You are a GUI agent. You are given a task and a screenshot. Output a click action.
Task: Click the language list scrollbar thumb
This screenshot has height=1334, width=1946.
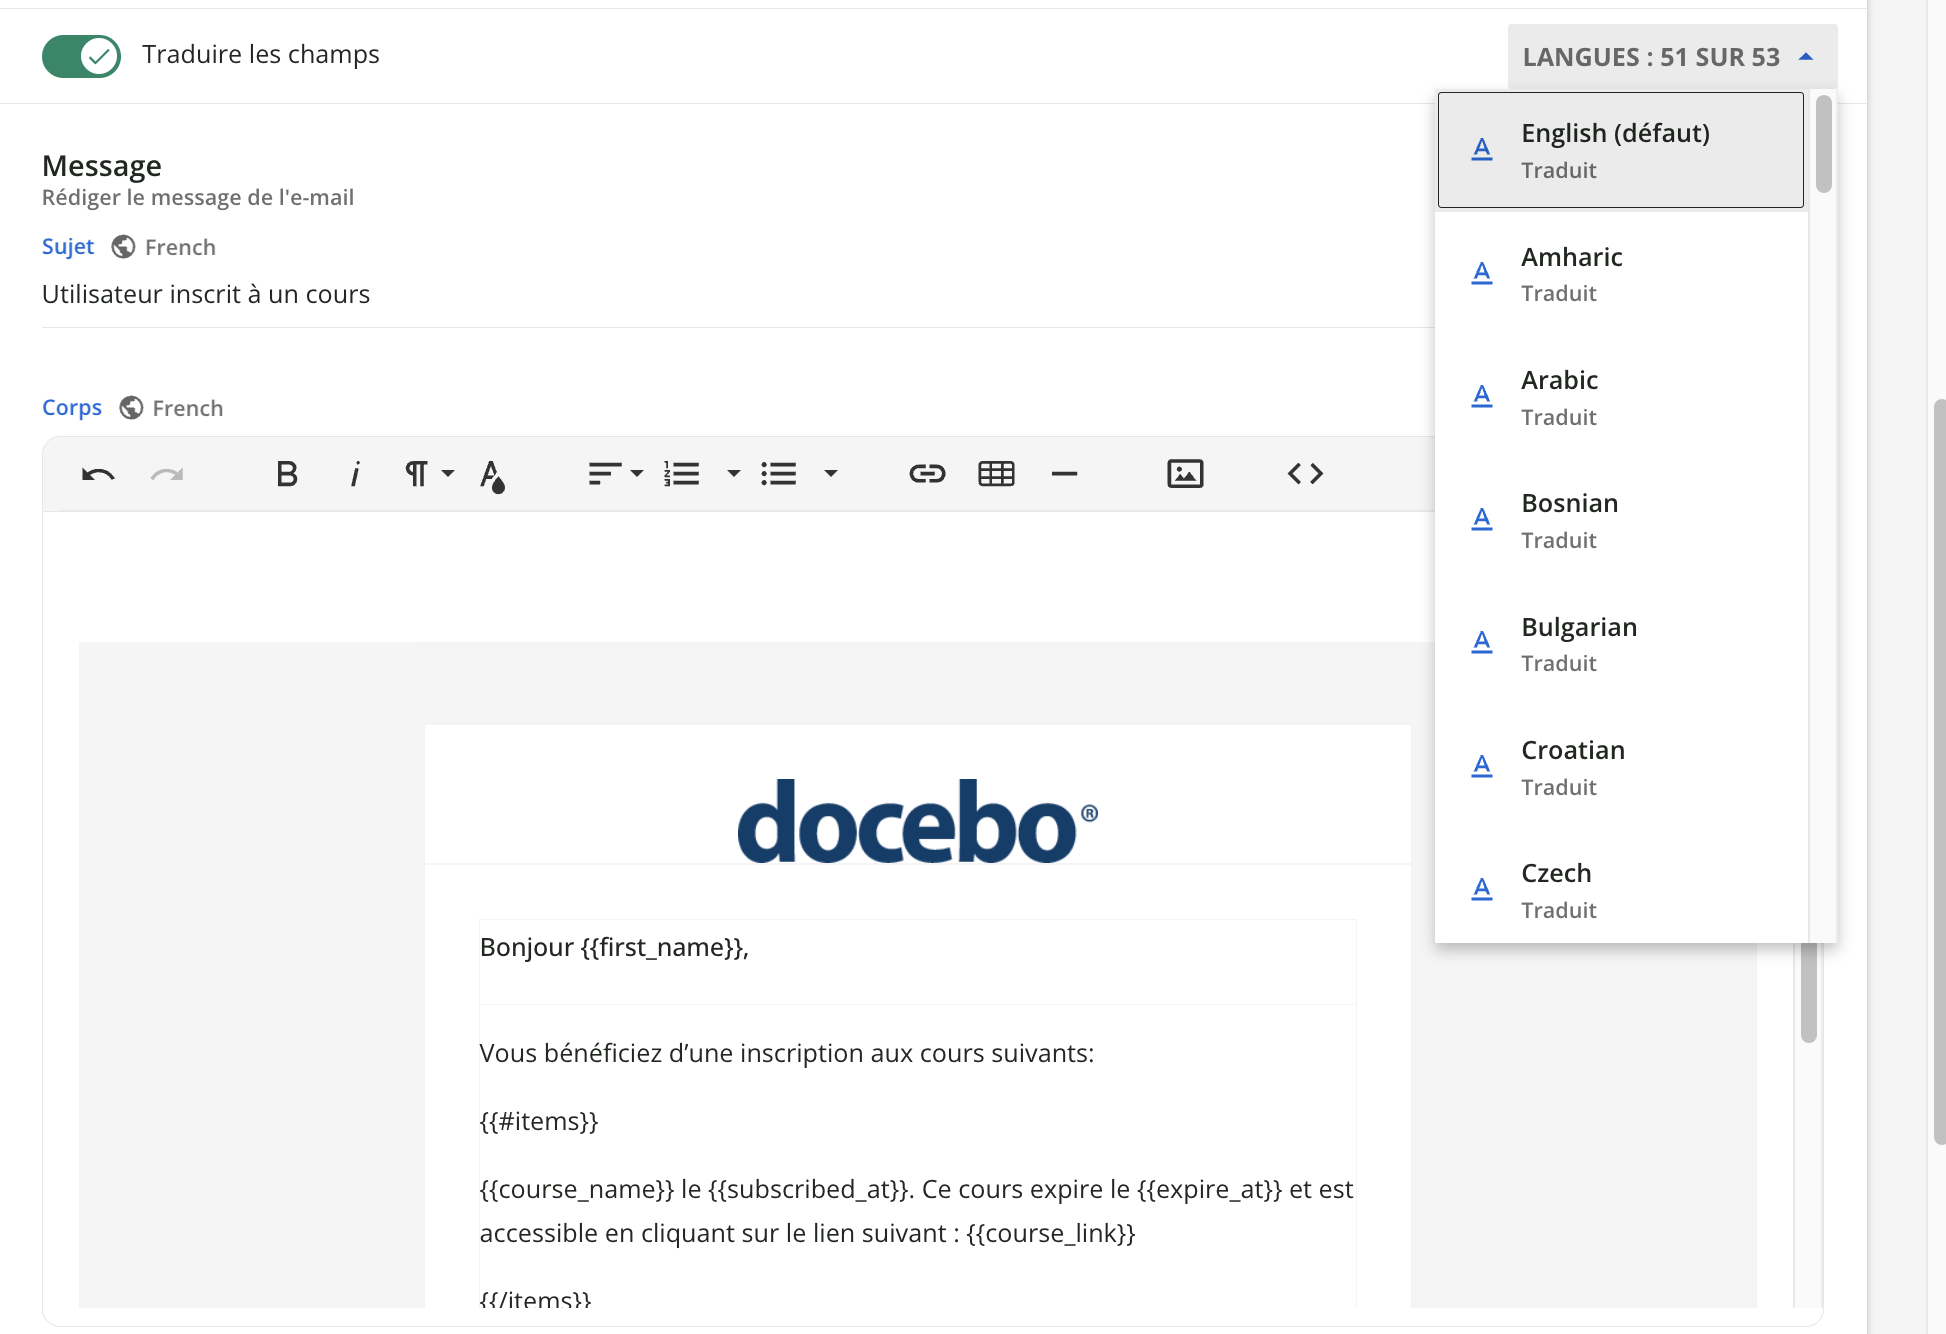pos(1823,145)
